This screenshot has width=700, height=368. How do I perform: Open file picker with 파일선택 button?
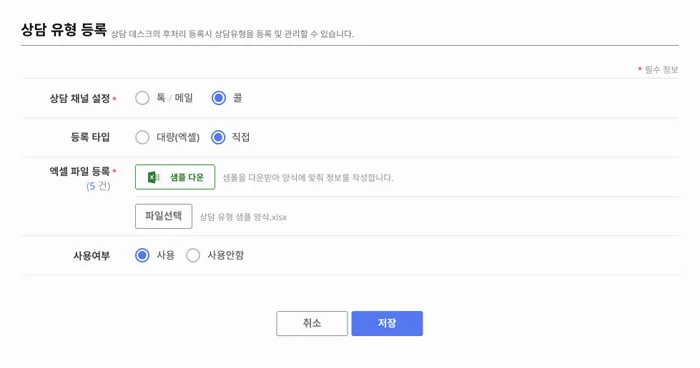[x=164, y=216]
